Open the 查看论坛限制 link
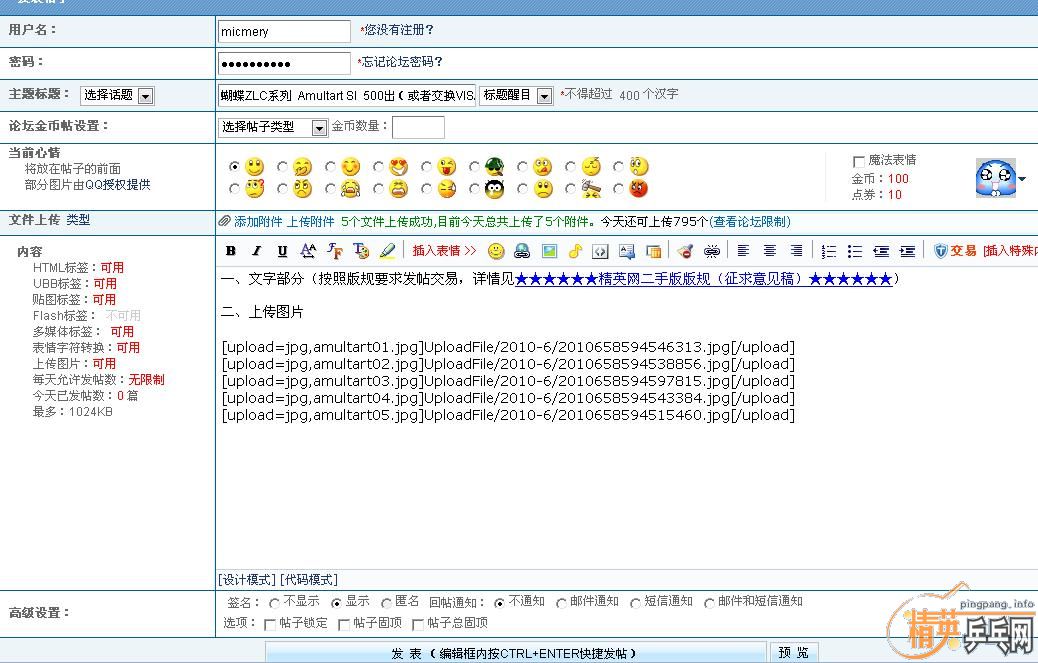The height and width of the screenshot is (663, 1038). point(750,222)
